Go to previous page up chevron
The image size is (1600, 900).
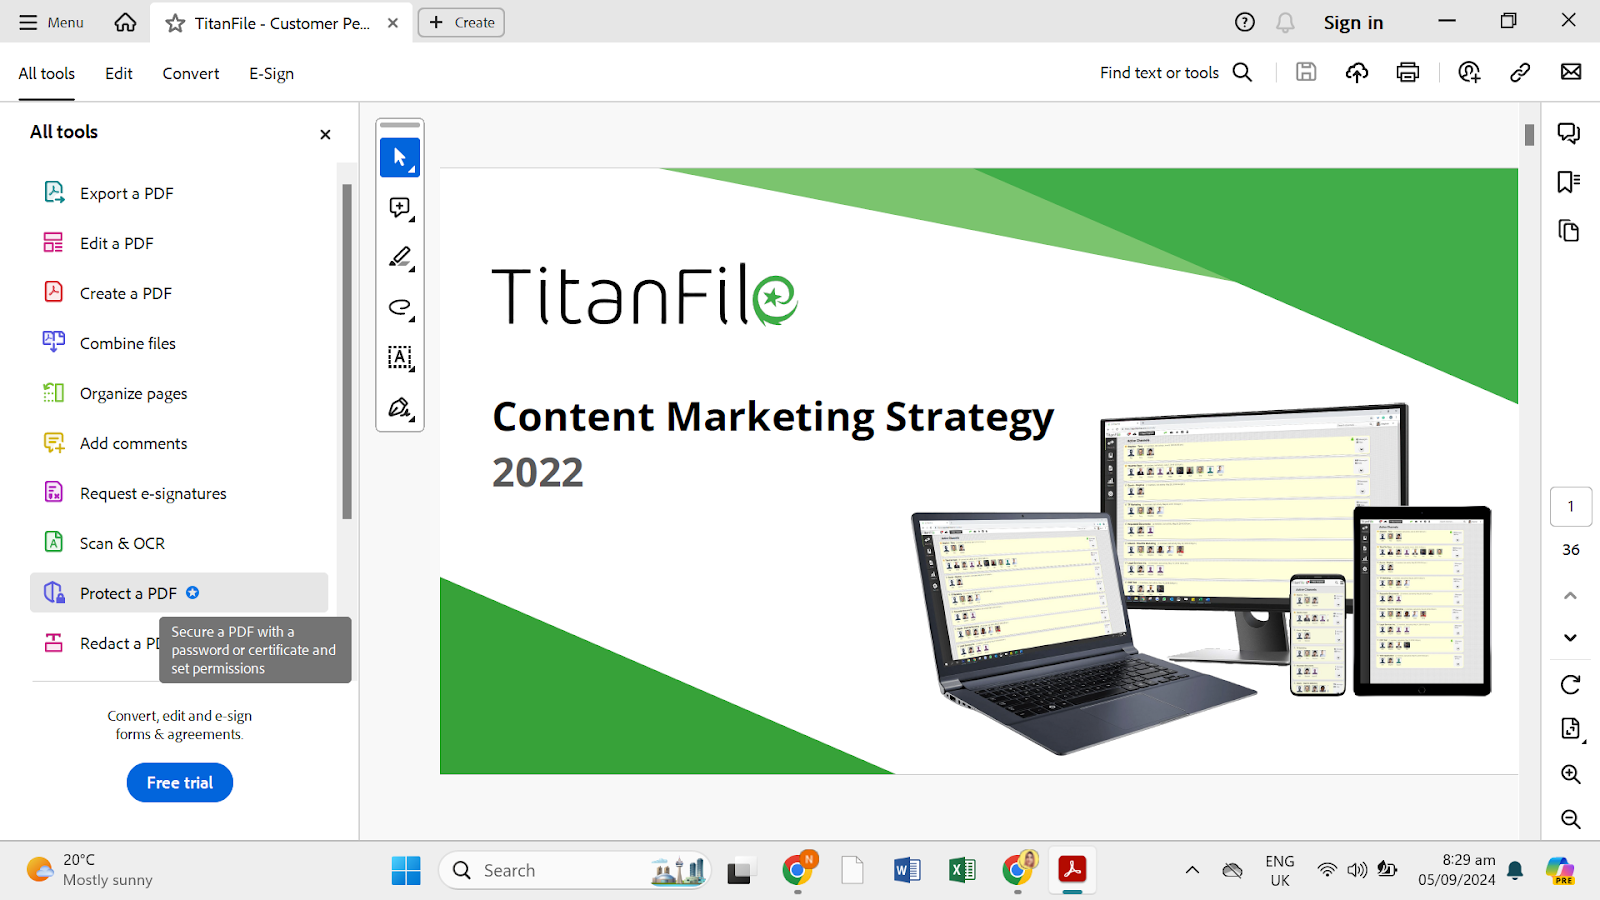click(1571, 595)
